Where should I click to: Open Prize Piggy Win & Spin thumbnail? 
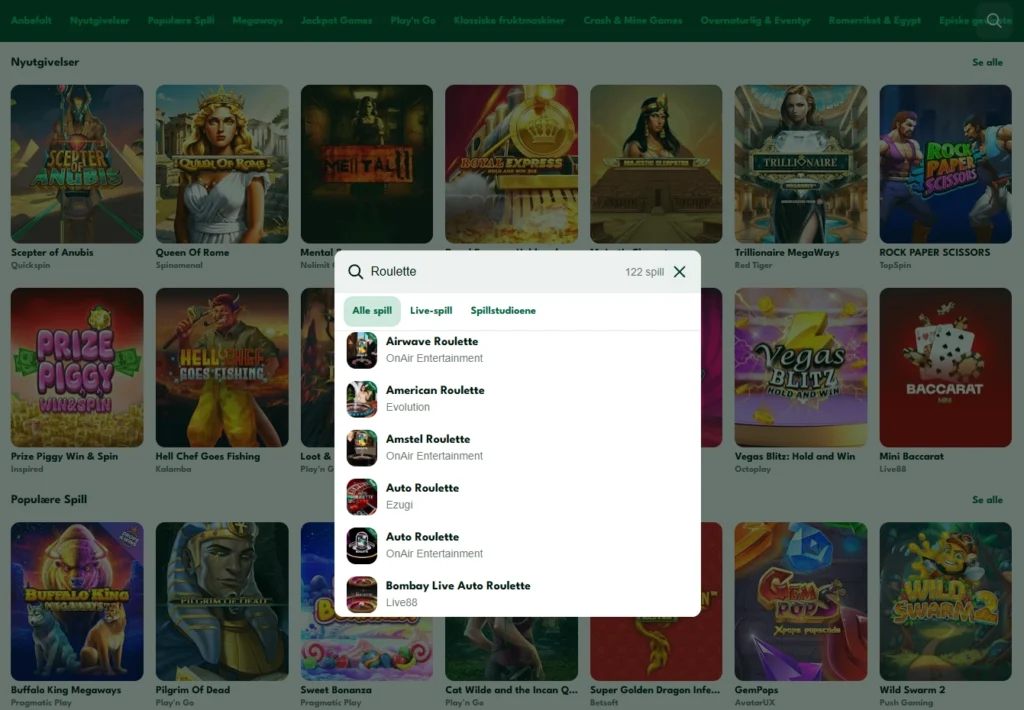click(77, 368)
